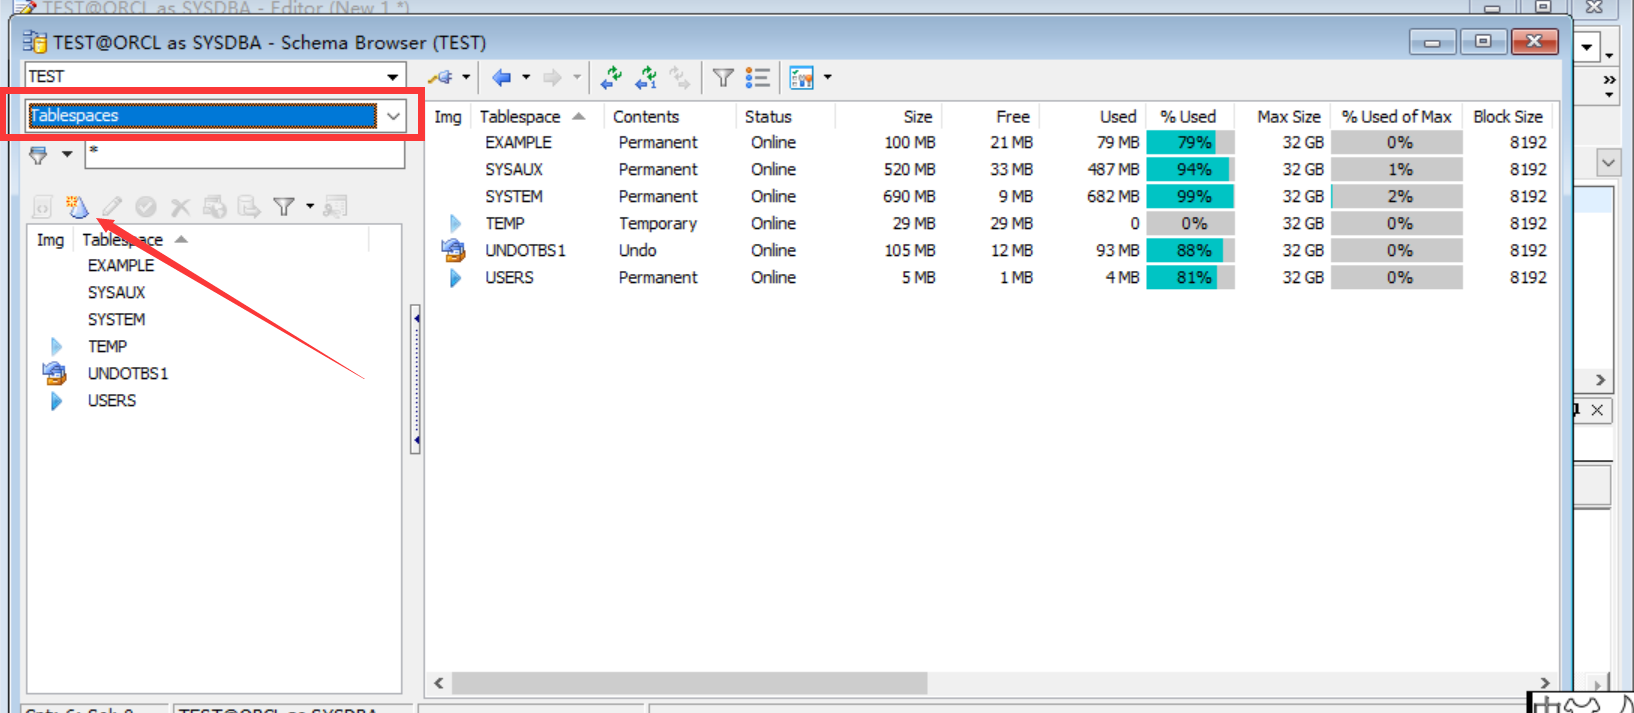
Task: Click the 79% used bar for EXAMPLE
Action: coord(1190,143)
